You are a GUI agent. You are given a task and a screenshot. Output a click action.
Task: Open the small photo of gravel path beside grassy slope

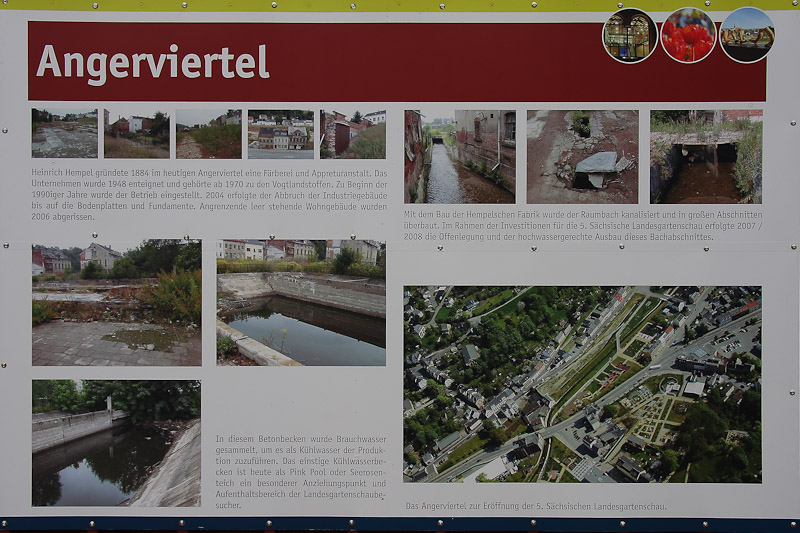coord(209,134)
